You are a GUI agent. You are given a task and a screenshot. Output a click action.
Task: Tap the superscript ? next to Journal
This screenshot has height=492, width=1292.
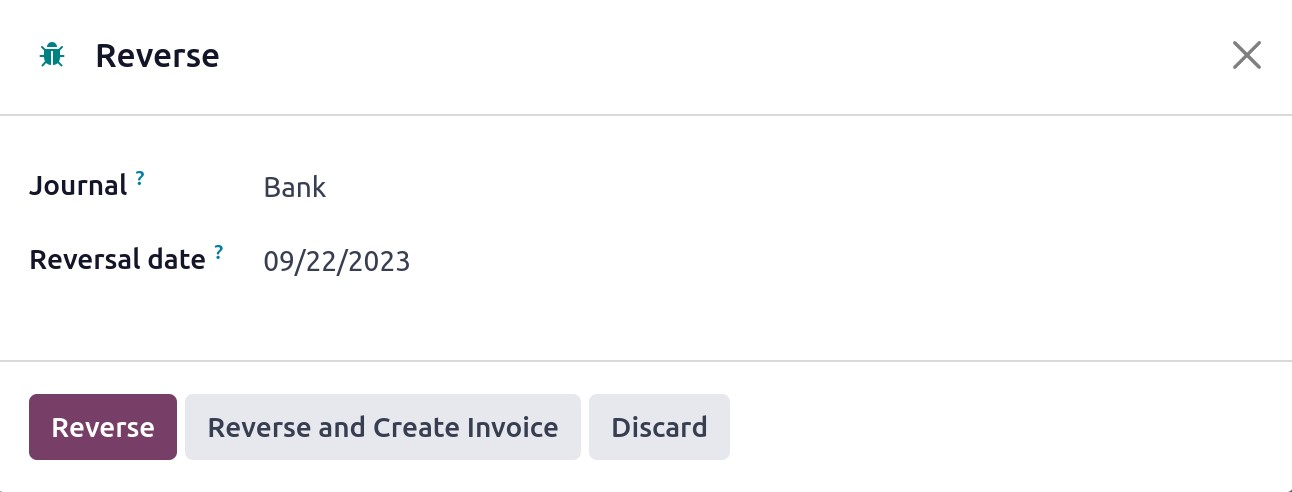tap(140, 178)
